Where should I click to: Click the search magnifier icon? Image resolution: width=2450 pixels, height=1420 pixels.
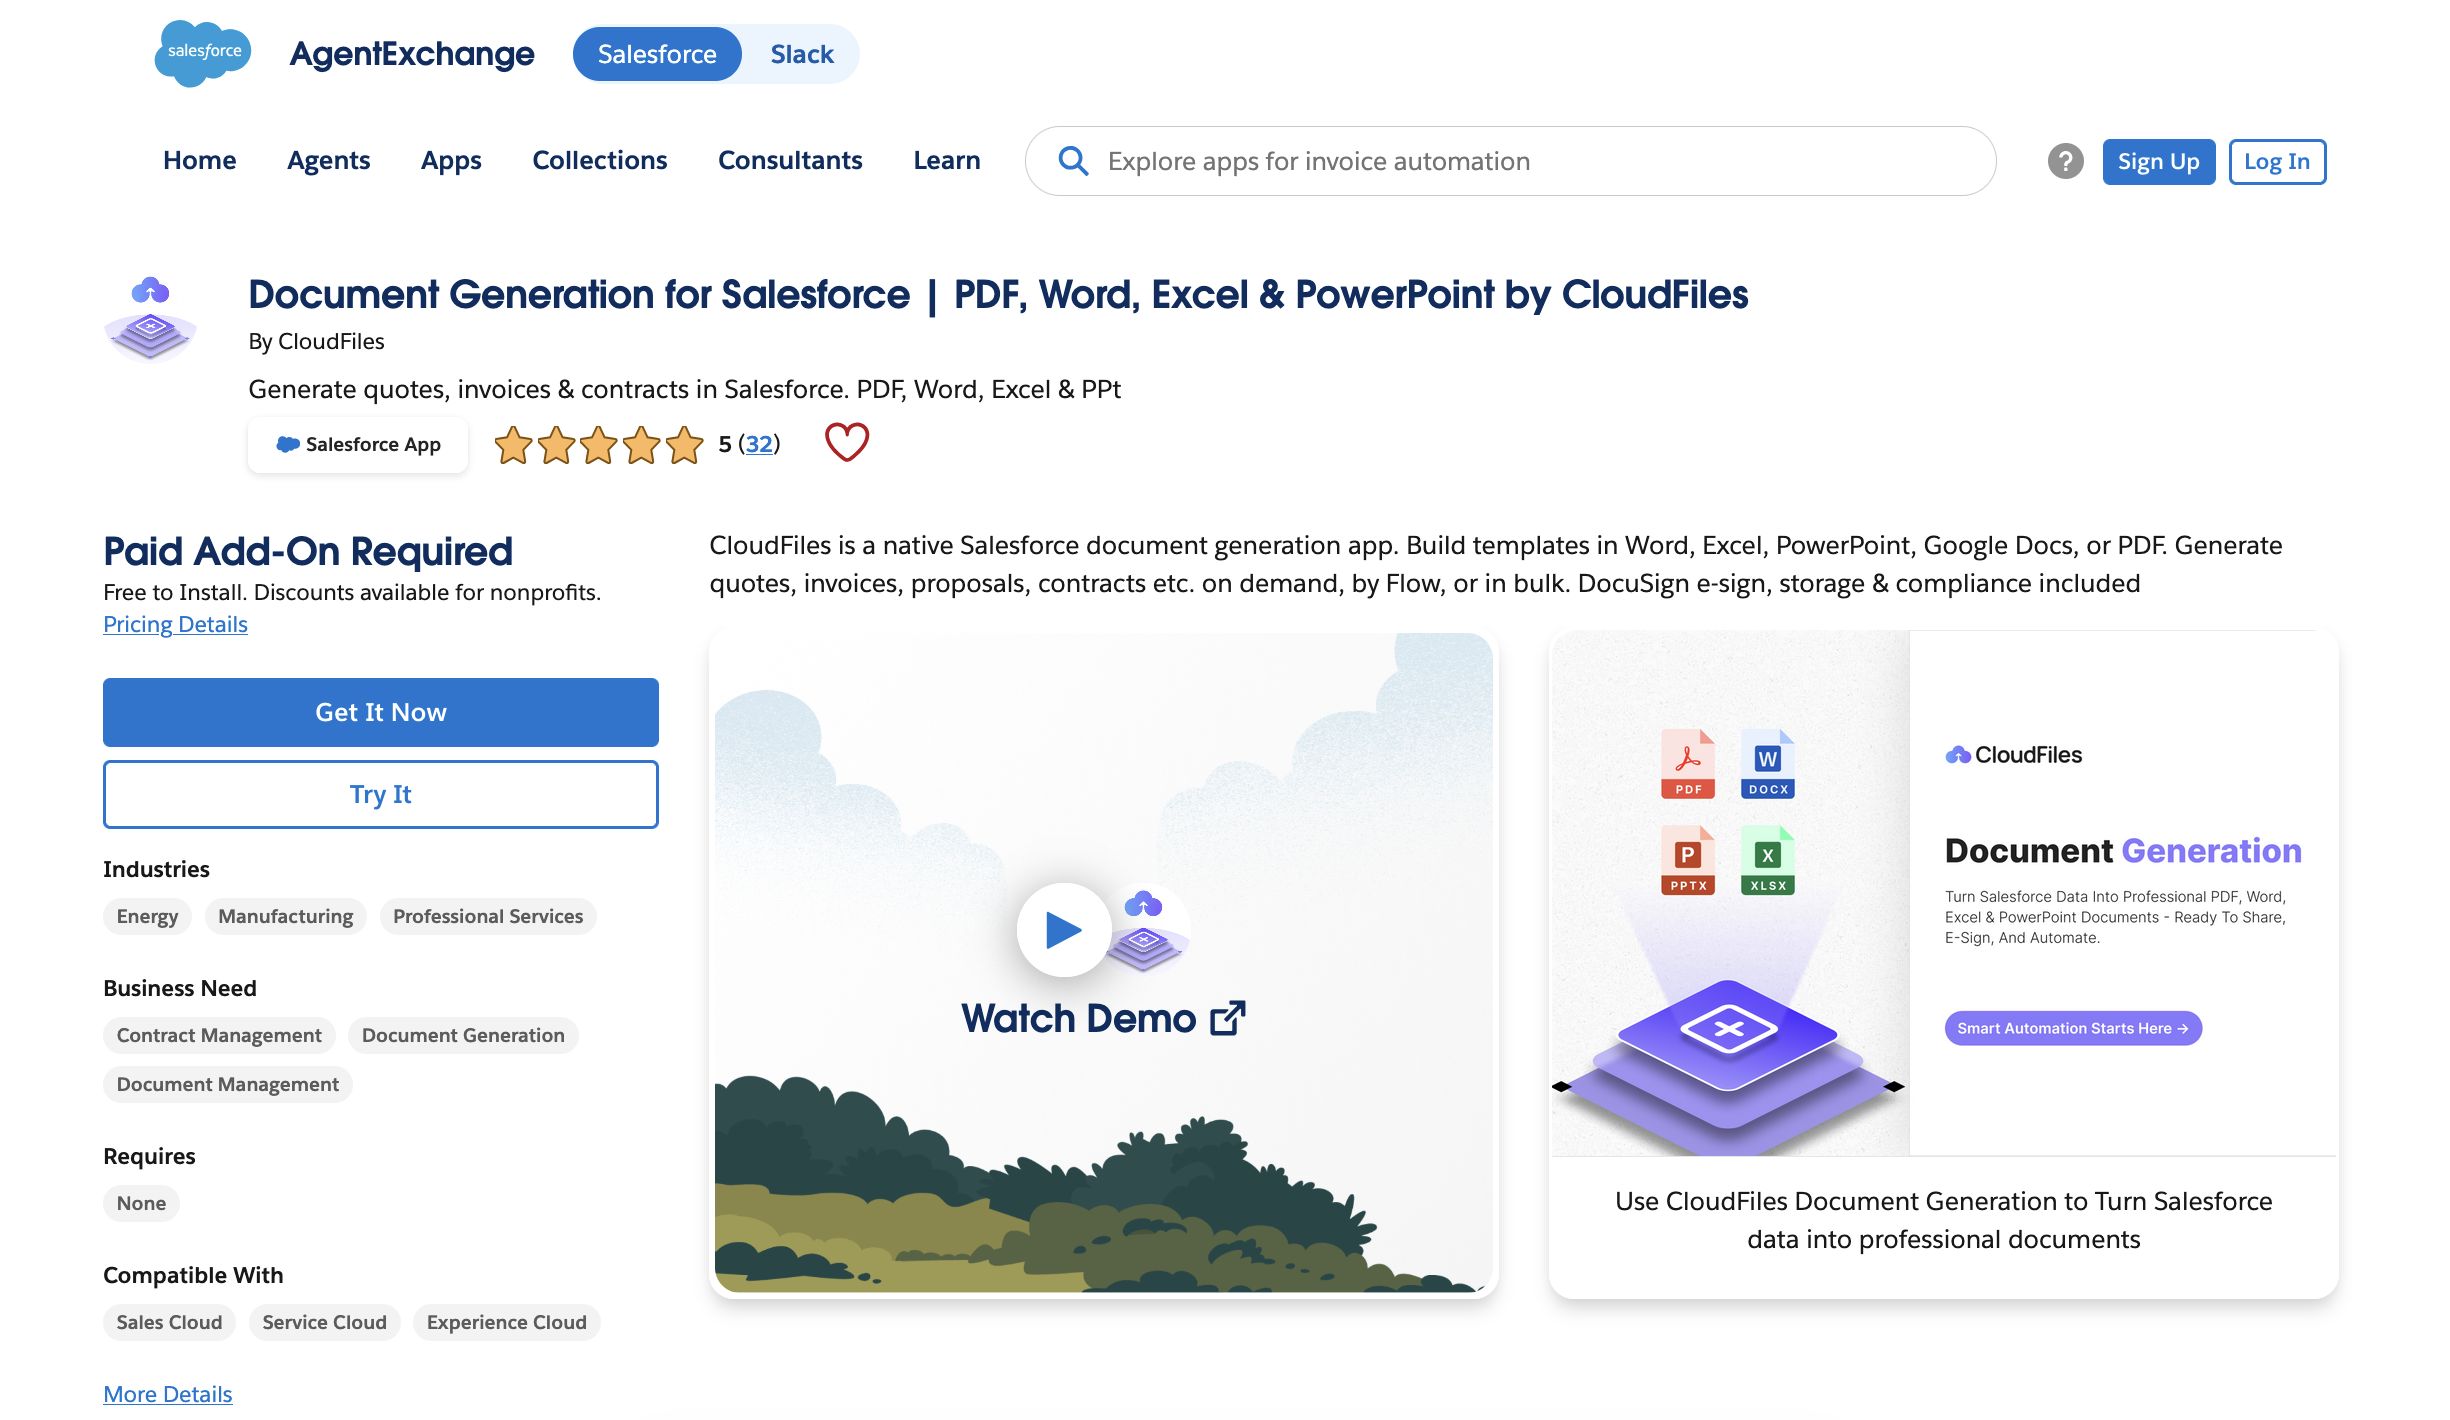pyautogui.click(x=1072, y=161)
